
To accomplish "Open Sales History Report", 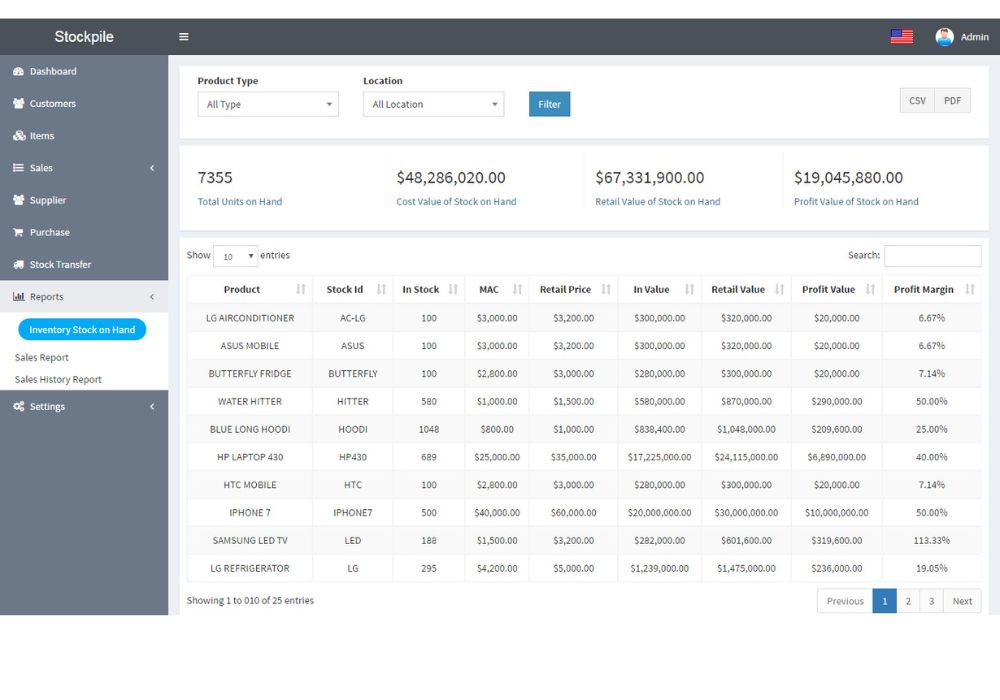I will [58, 380].
